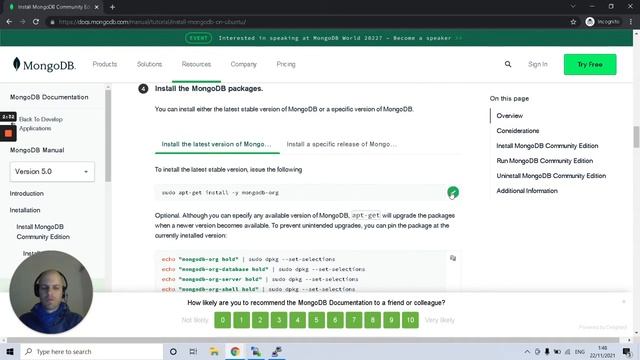Image resolution: width=640 pixels, height=360 pixels.
Task: Jump to Uninstall MongoDB Community Edition section
Action: pos(551,176)
